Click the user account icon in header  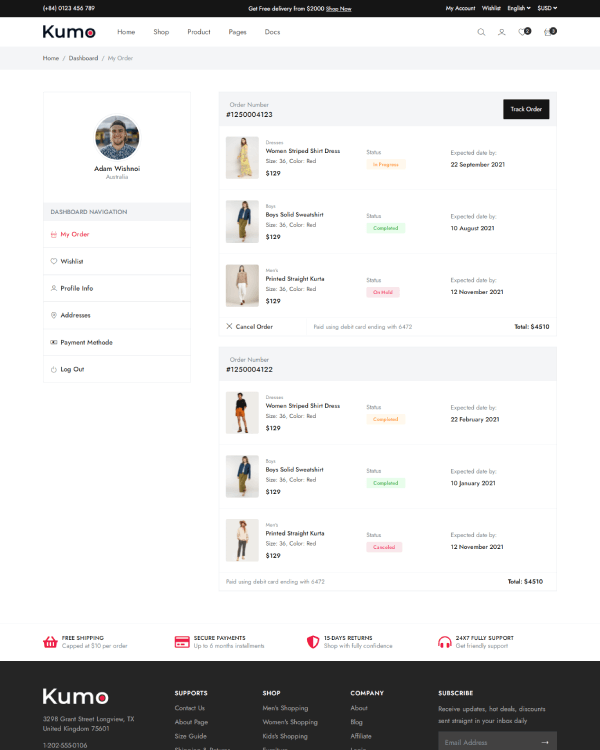click(x=501, y=32)
